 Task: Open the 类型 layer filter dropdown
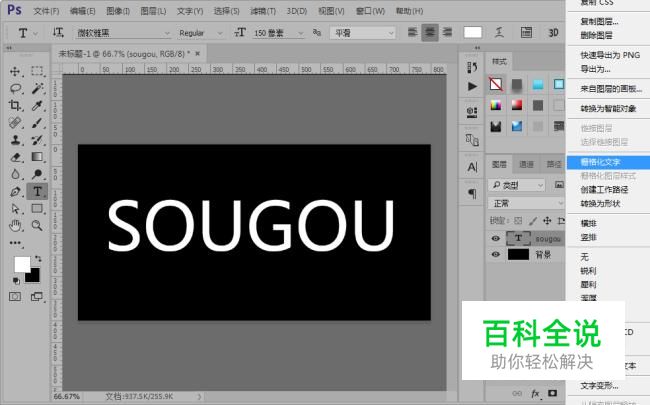tap(517, 185)
